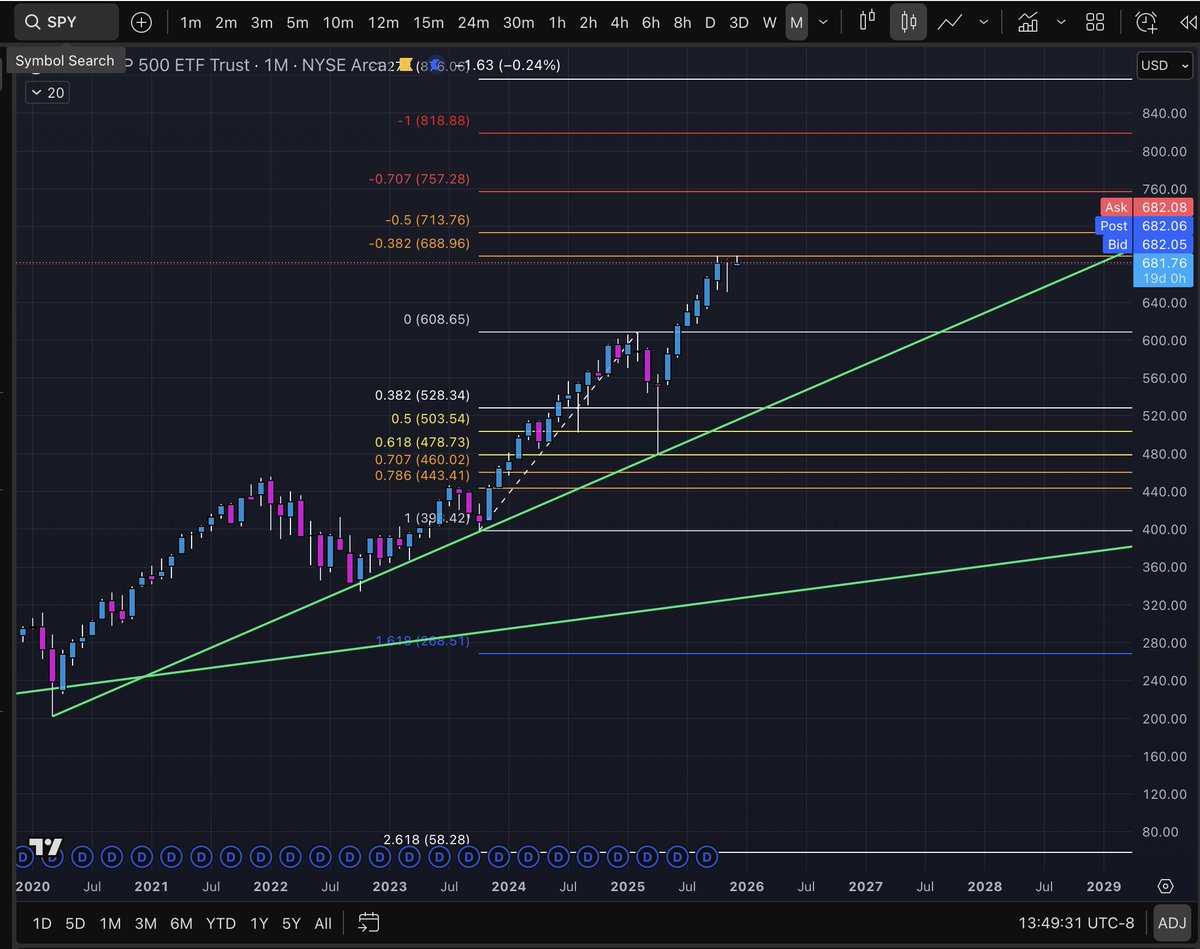Set range to 5D
Image resolution: width=1200 pixels, height=949 pixels.
(x=76, y=923)
